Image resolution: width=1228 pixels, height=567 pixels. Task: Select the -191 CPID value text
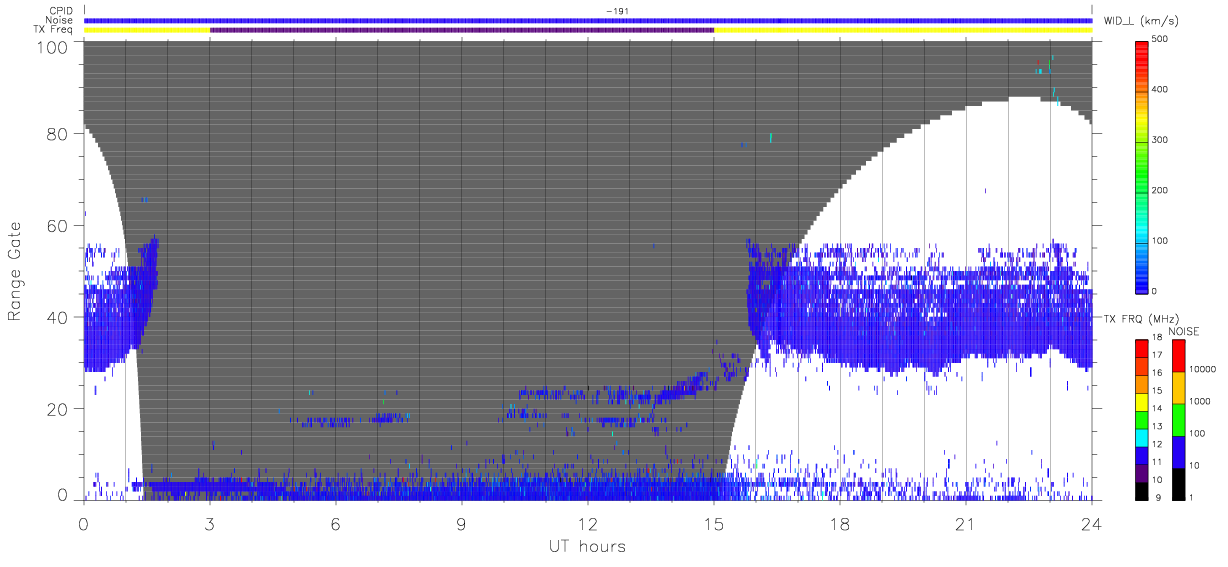coord(616,11)
